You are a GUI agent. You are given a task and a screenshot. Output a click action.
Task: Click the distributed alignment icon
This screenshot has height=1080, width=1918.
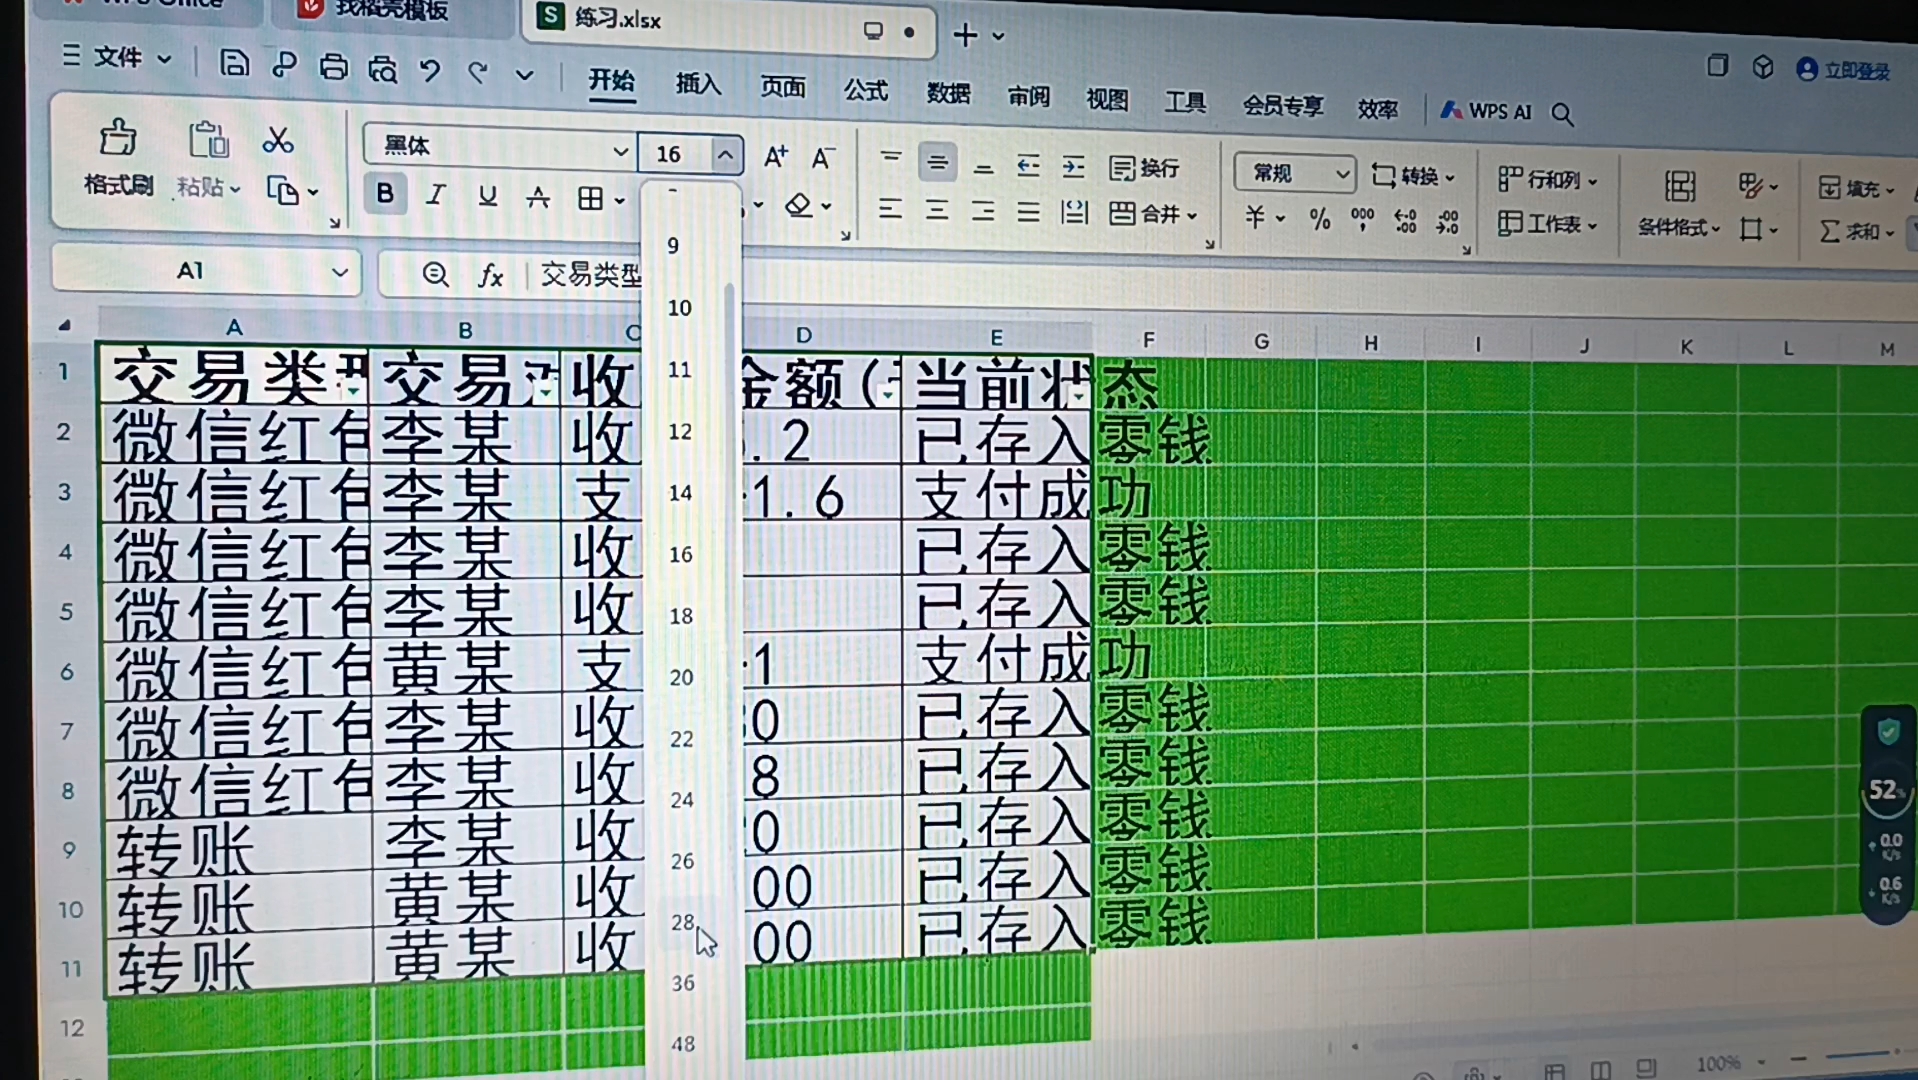coord(1074,212)
